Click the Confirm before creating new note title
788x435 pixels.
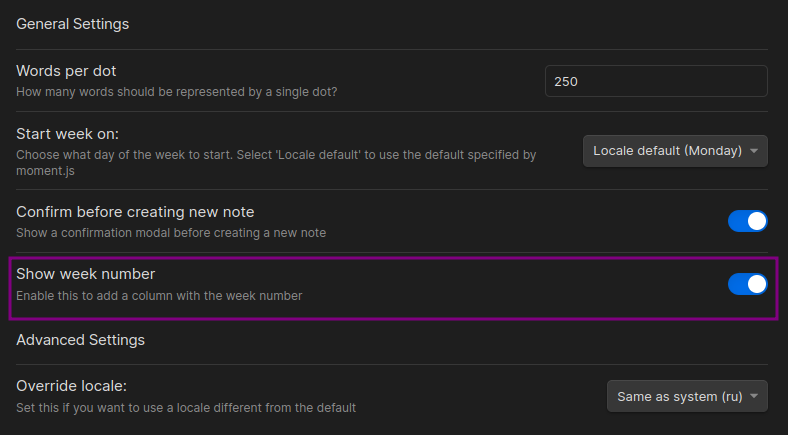[x=135, y=212]
